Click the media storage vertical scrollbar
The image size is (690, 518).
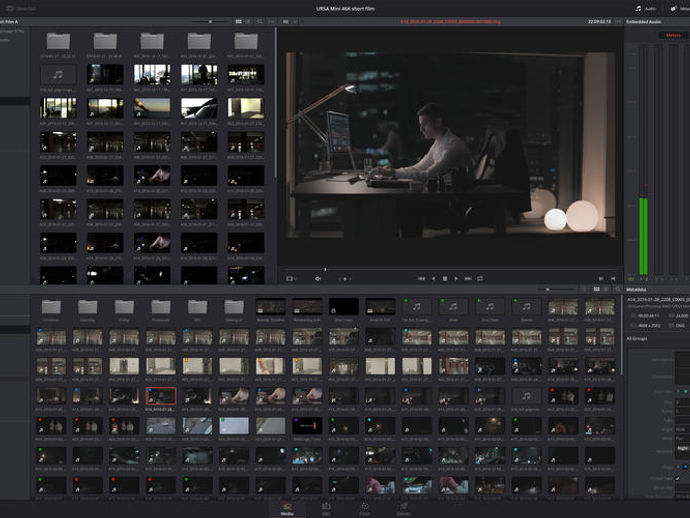(276, 101)
